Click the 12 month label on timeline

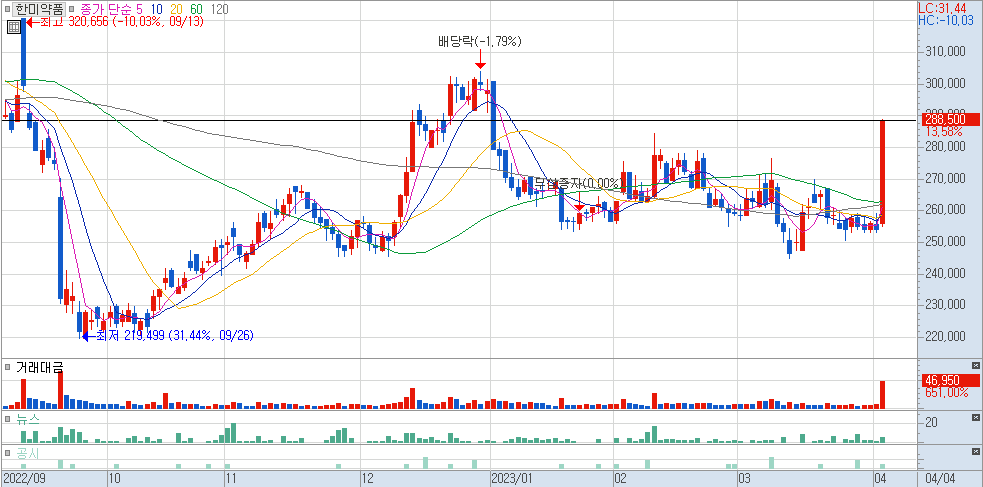(x=368, y=479)
